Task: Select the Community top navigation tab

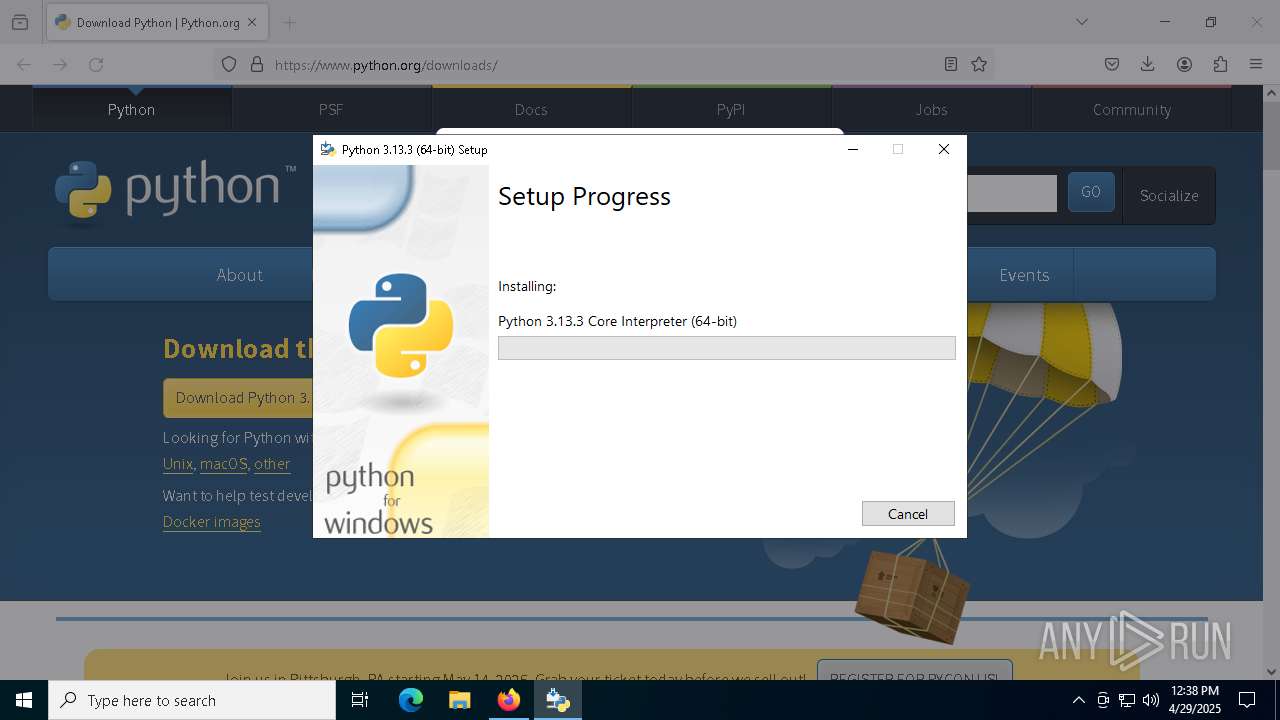Action: click(1131, 109)
